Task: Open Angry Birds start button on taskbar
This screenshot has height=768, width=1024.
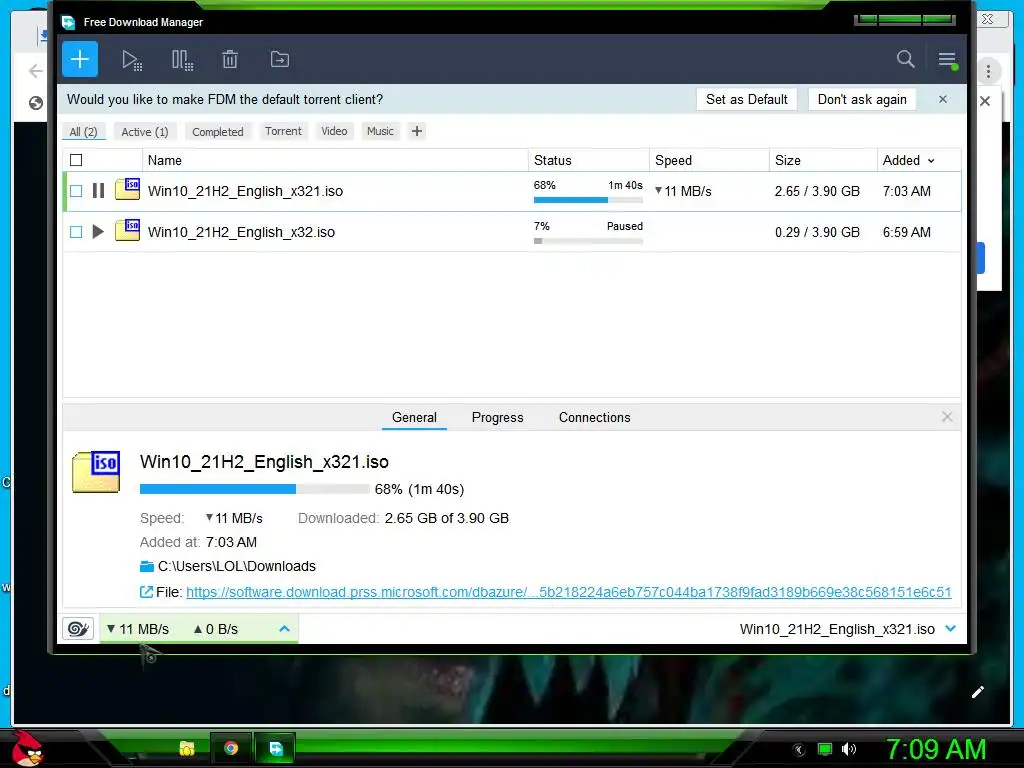Action: 27,748
